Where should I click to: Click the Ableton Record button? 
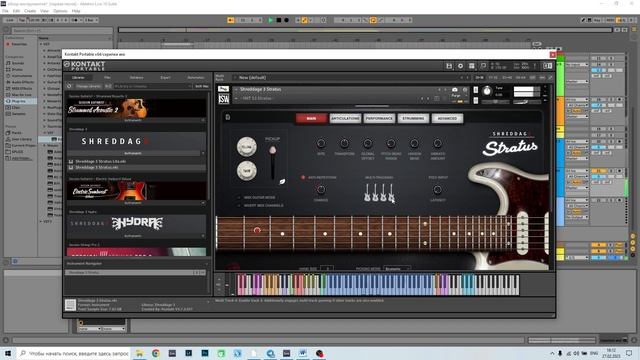(286, 20)
